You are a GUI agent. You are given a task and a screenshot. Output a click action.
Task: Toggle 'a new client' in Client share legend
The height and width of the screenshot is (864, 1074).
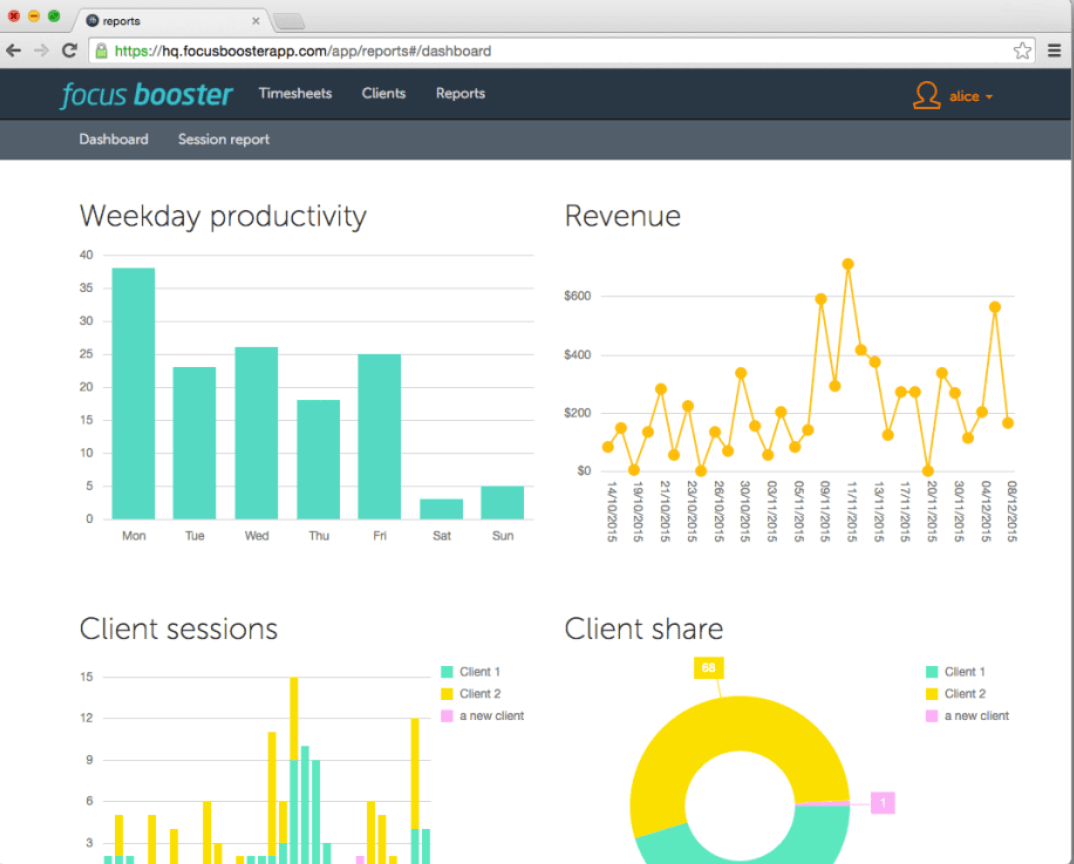coord(976,716)
